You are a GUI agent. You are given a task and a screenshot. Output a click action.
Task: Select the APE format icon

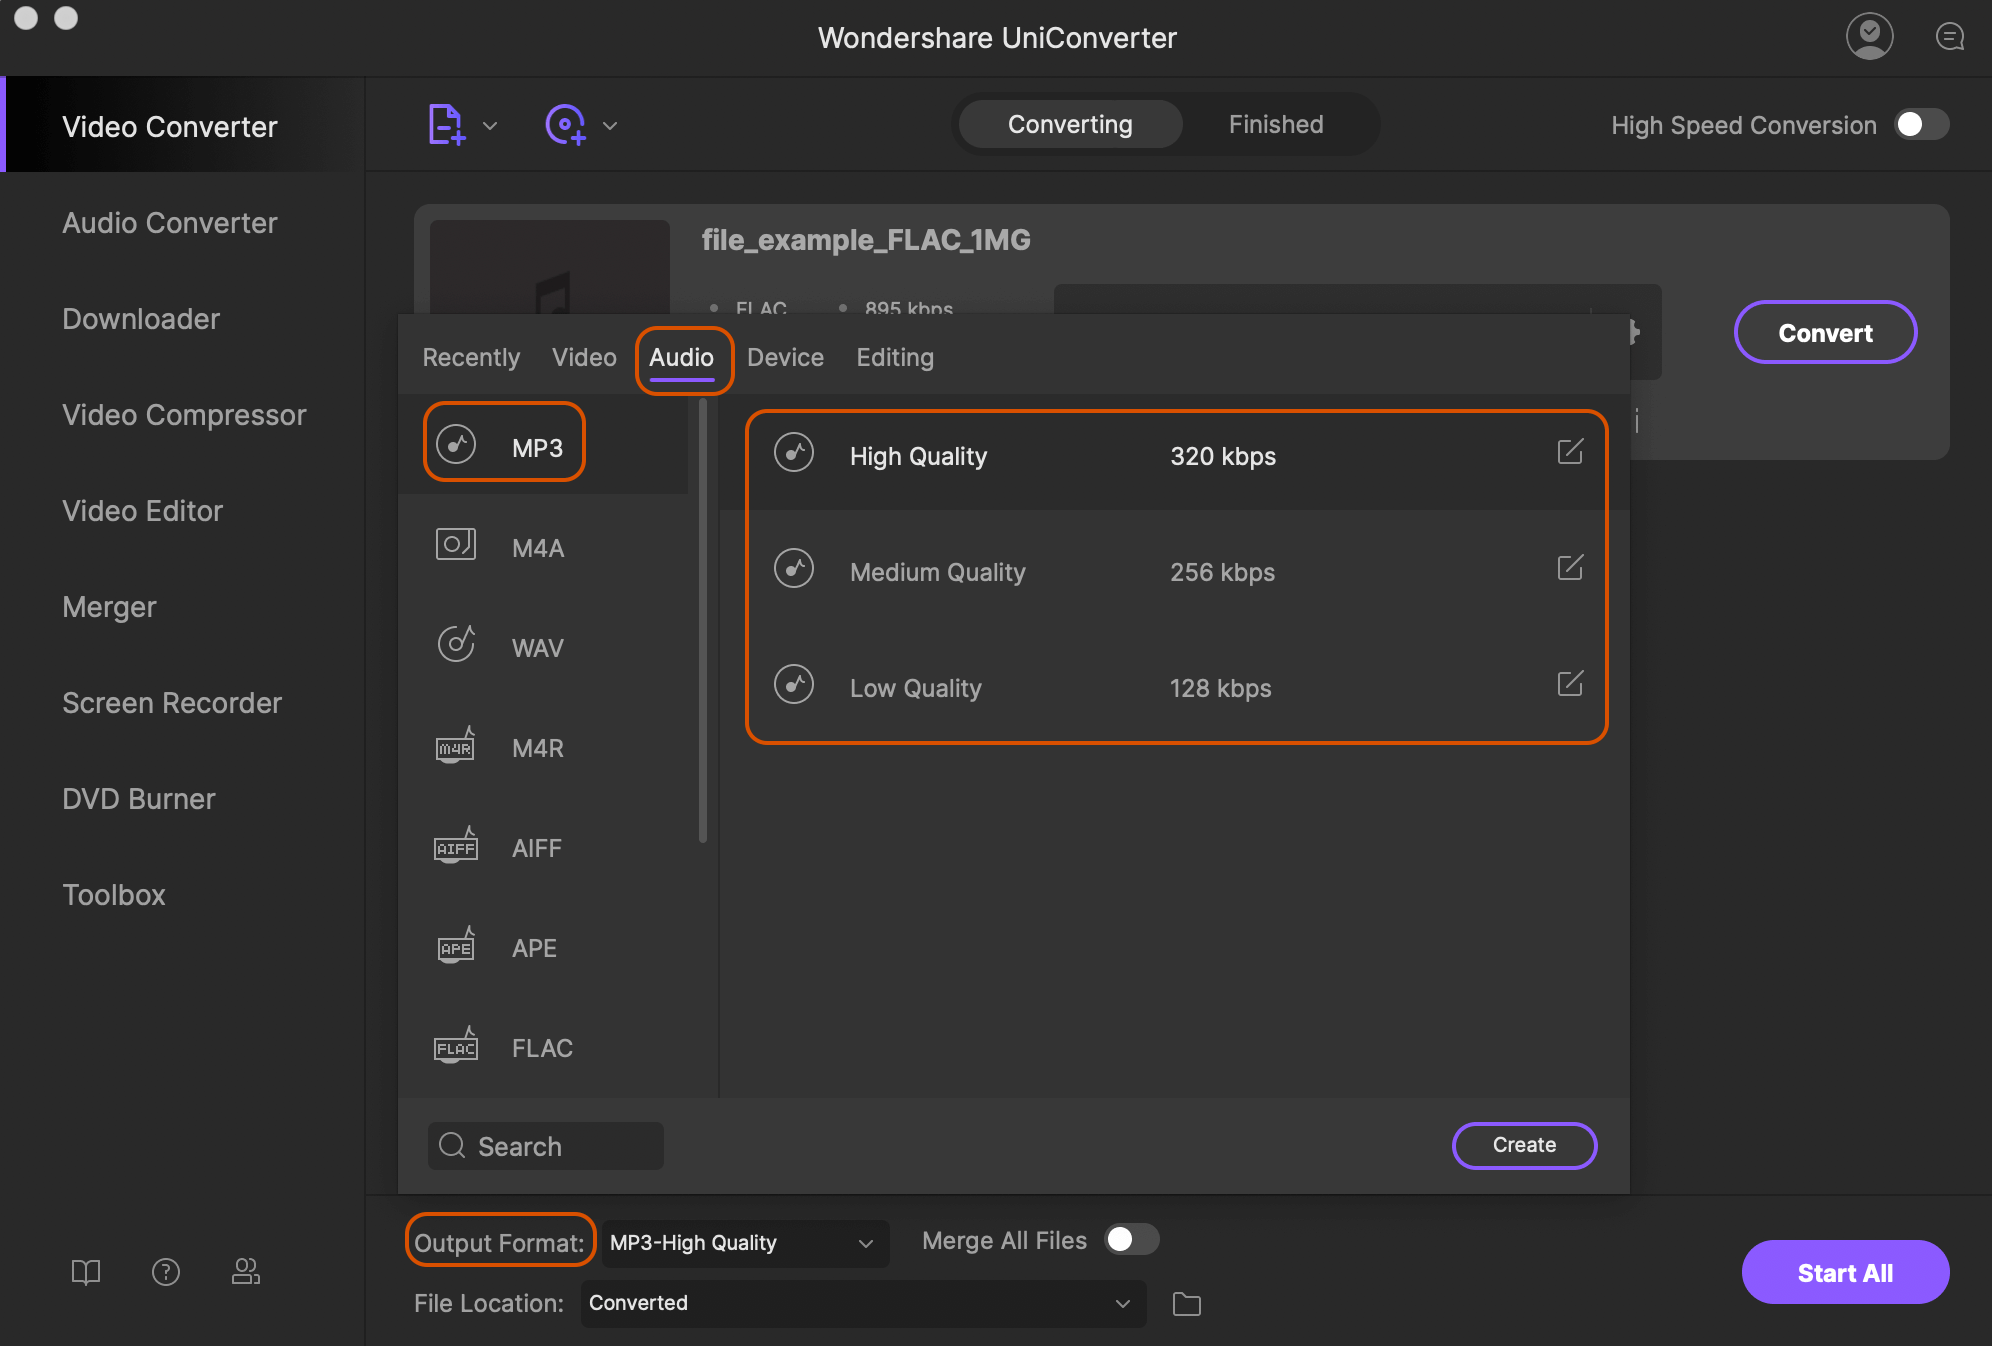click(x=455, y=946)
